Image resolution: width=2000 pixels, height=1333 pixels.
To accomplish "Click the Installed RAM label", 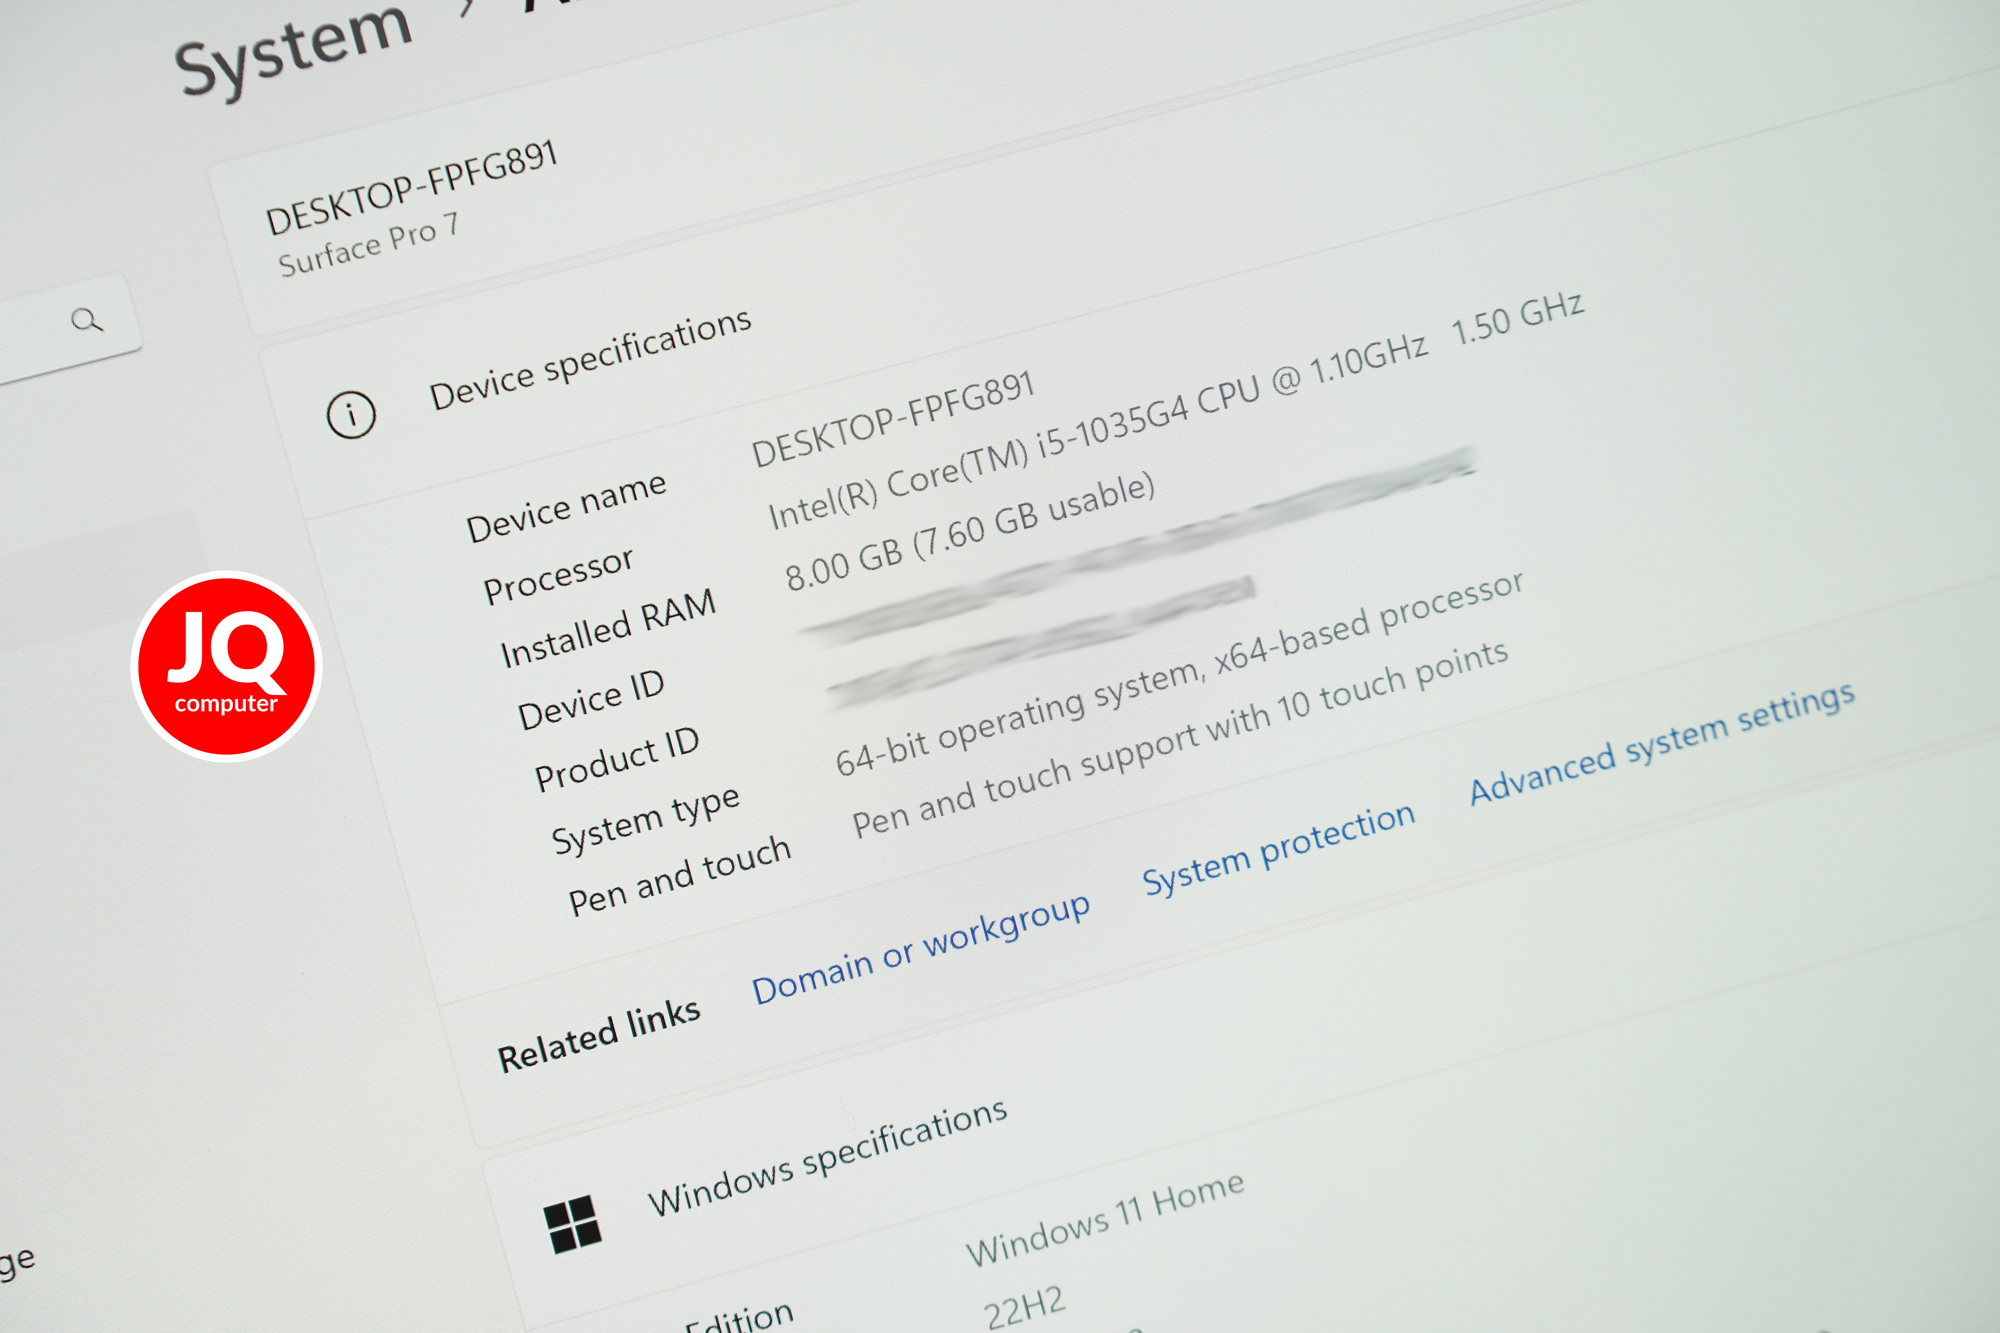I will coord(608,628).
